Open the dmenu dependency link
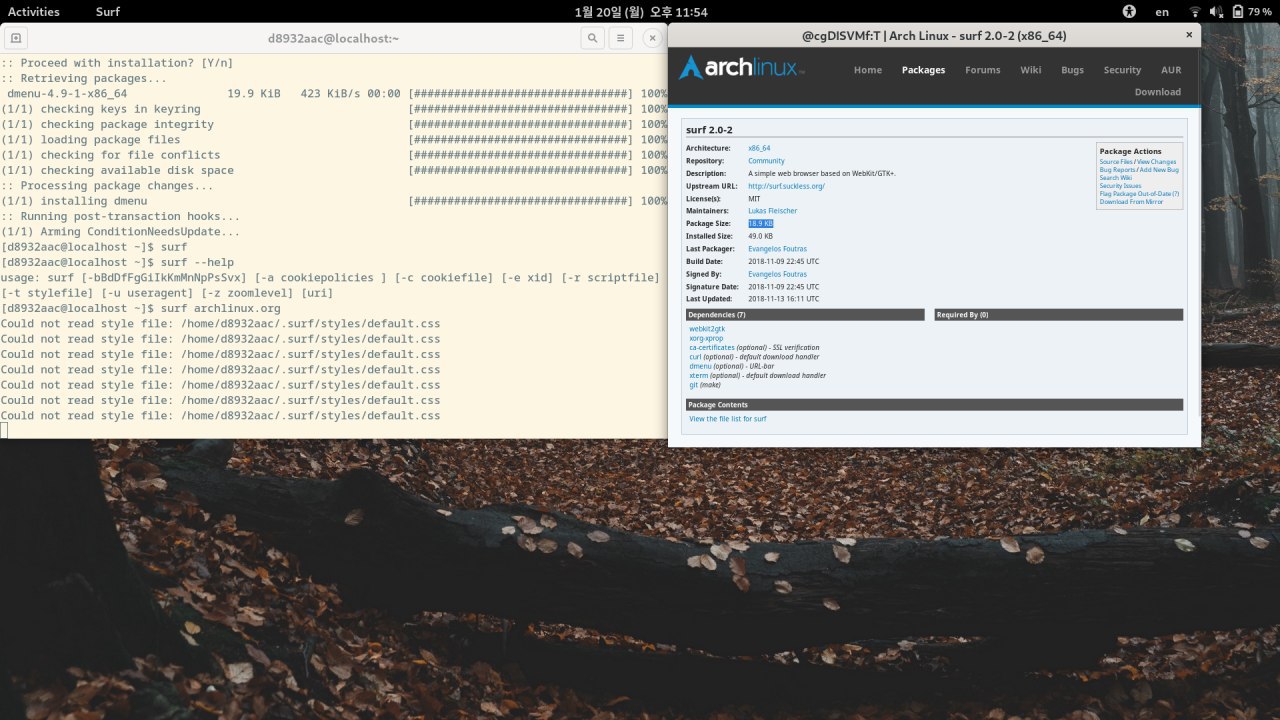 point(700,367)
